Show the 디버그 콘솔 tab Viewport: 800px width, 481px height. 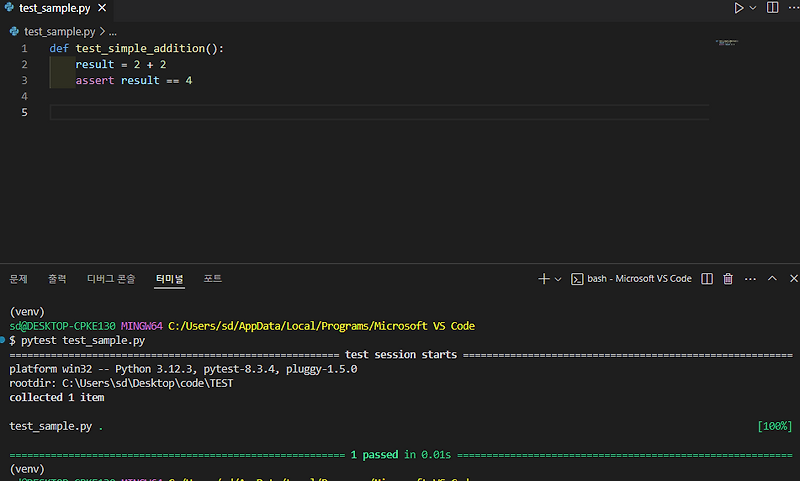coord(111,279)
